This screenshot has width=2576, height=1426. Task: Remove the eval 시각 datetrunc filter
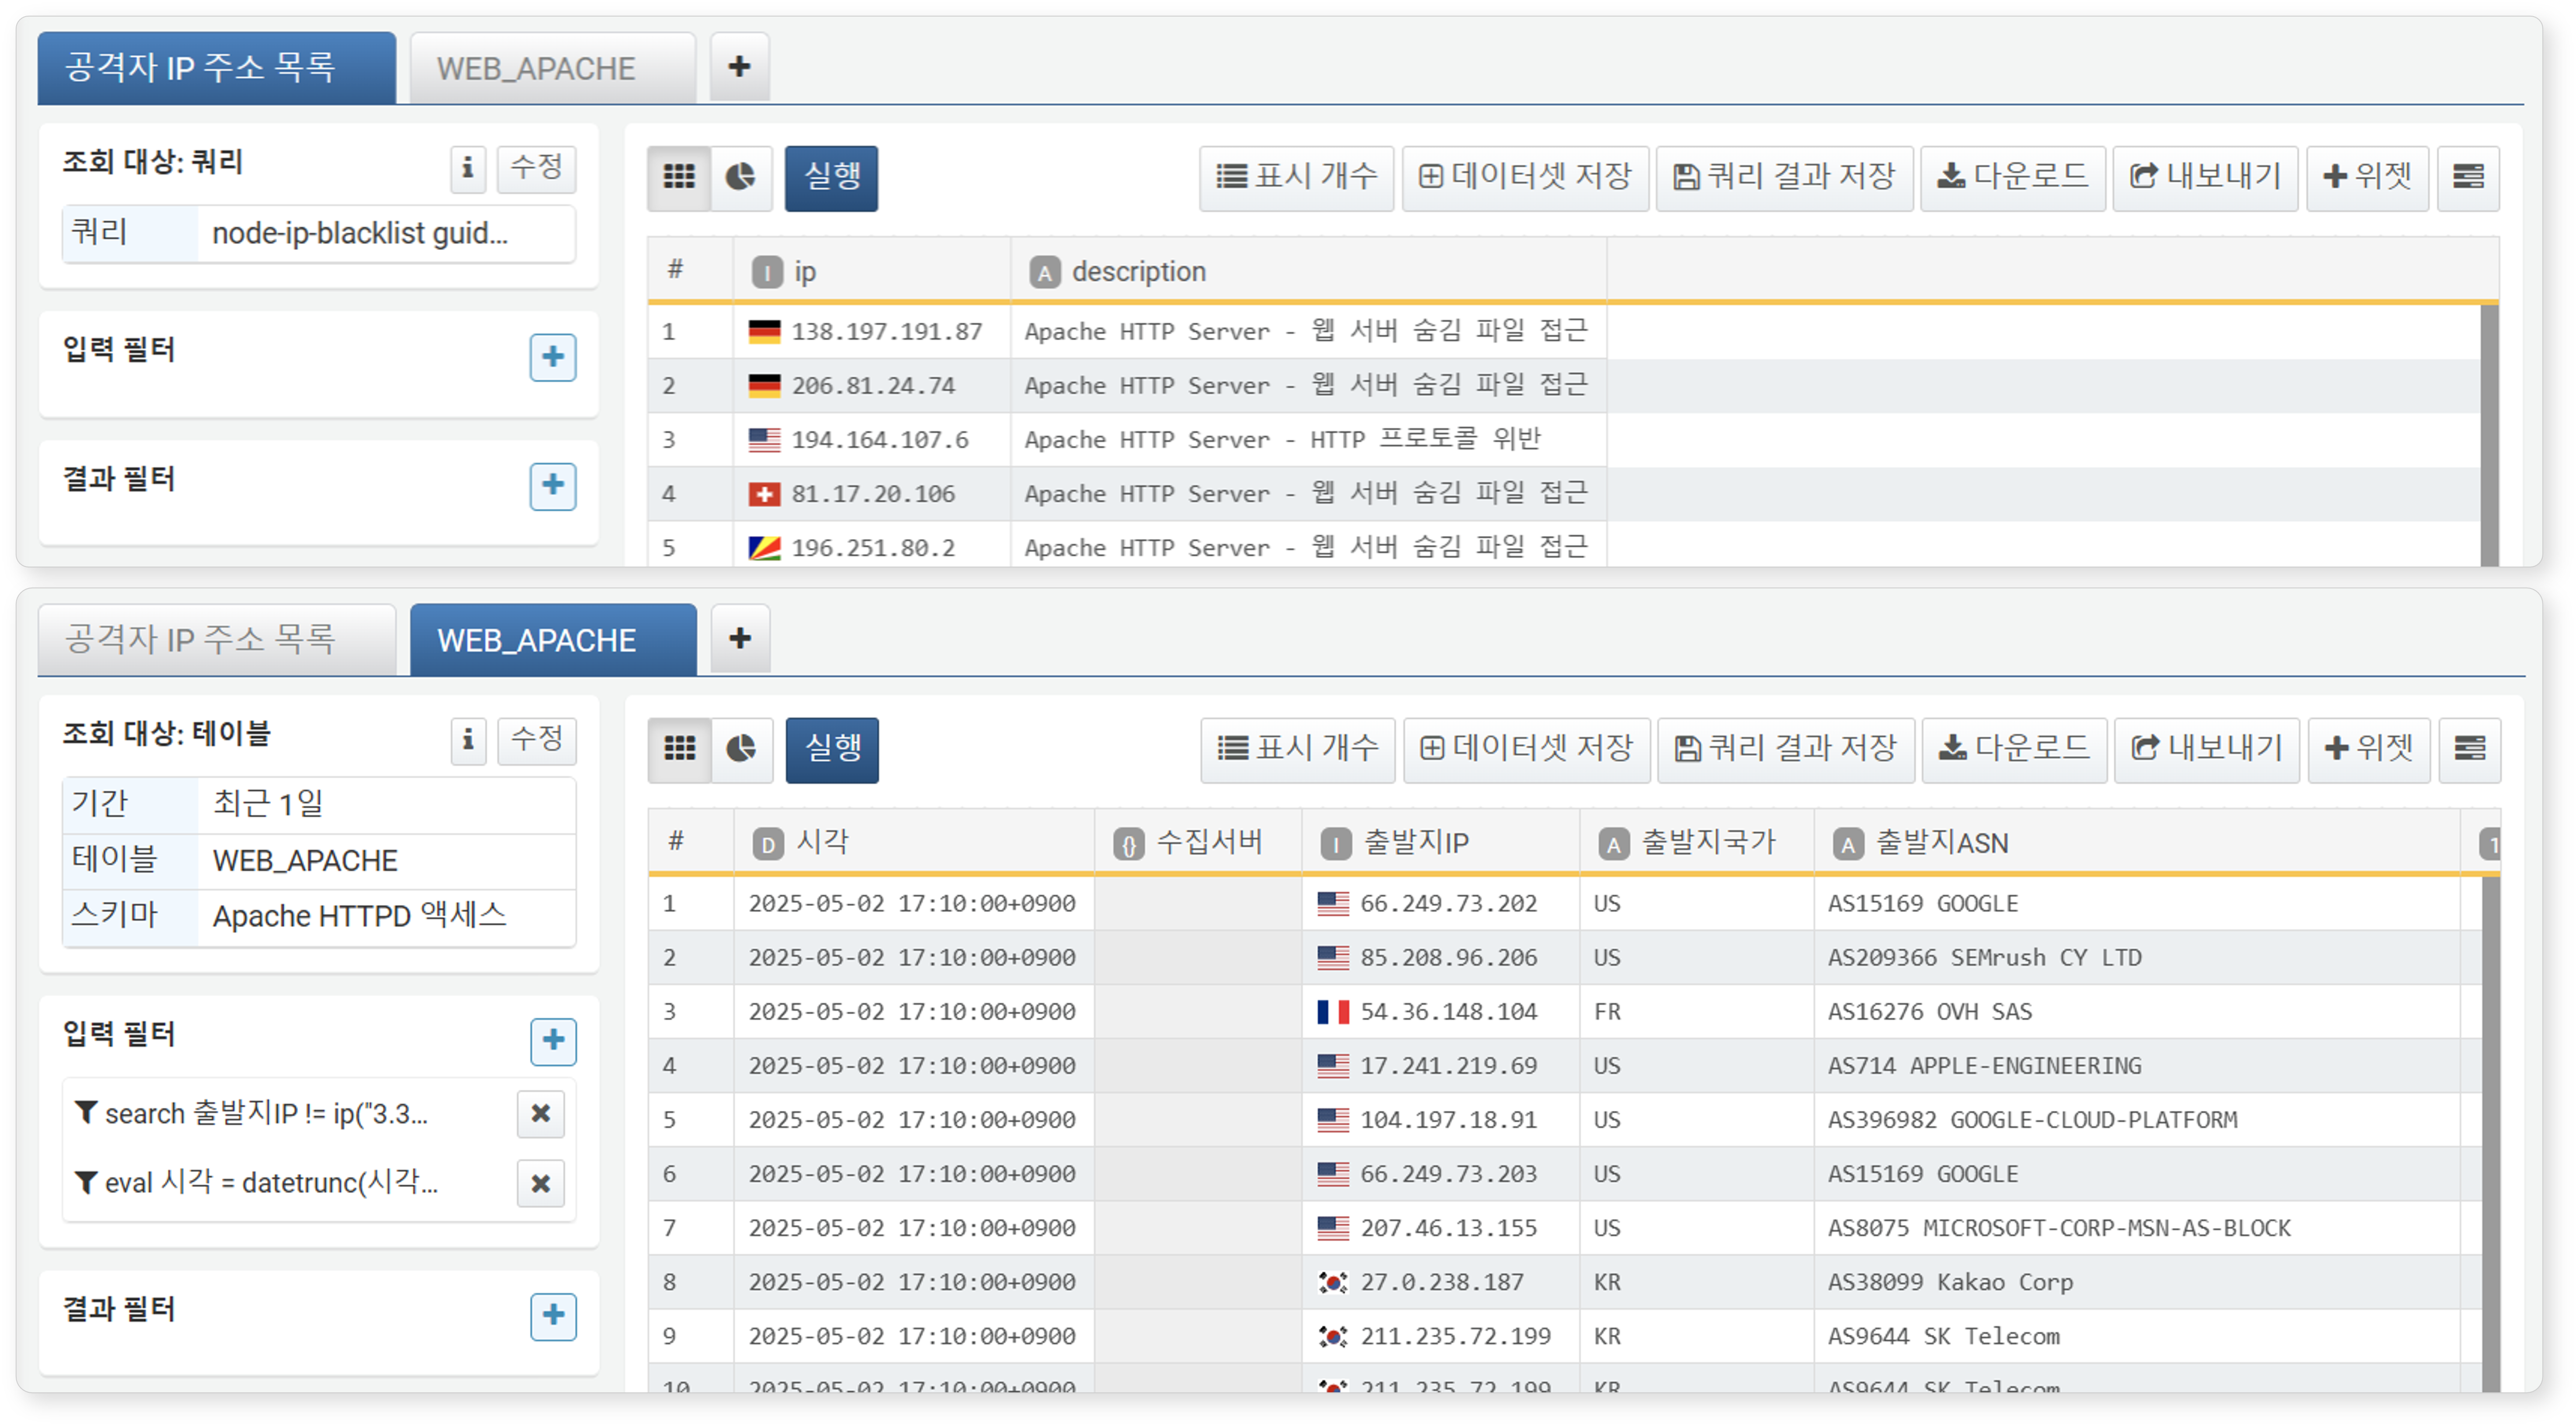pyautogui.click(x=541, y=1183)
